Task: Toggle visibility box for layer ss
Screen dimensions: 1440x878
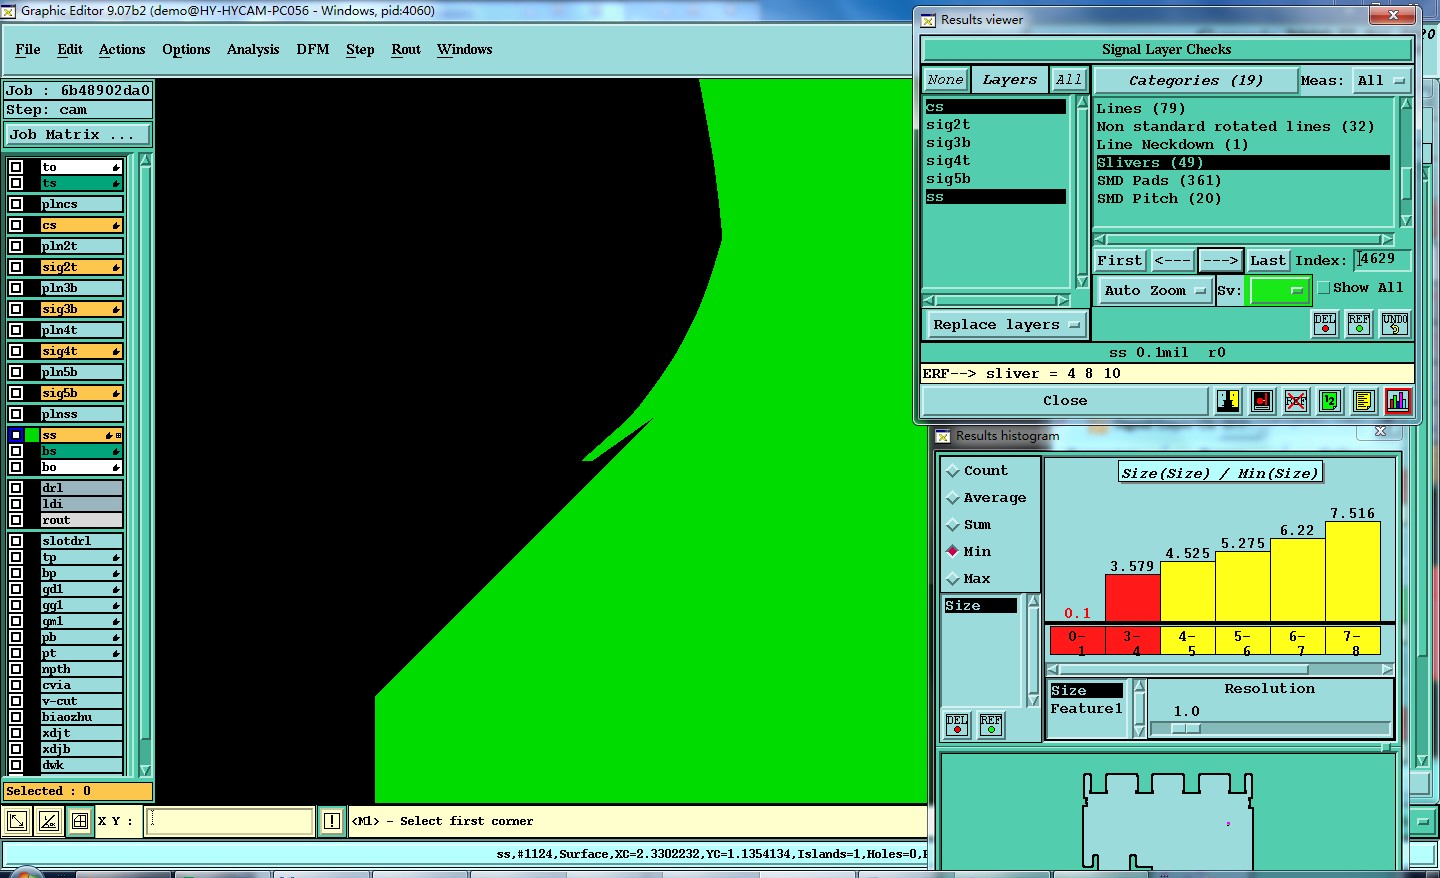Action: [x=16, y=435]
